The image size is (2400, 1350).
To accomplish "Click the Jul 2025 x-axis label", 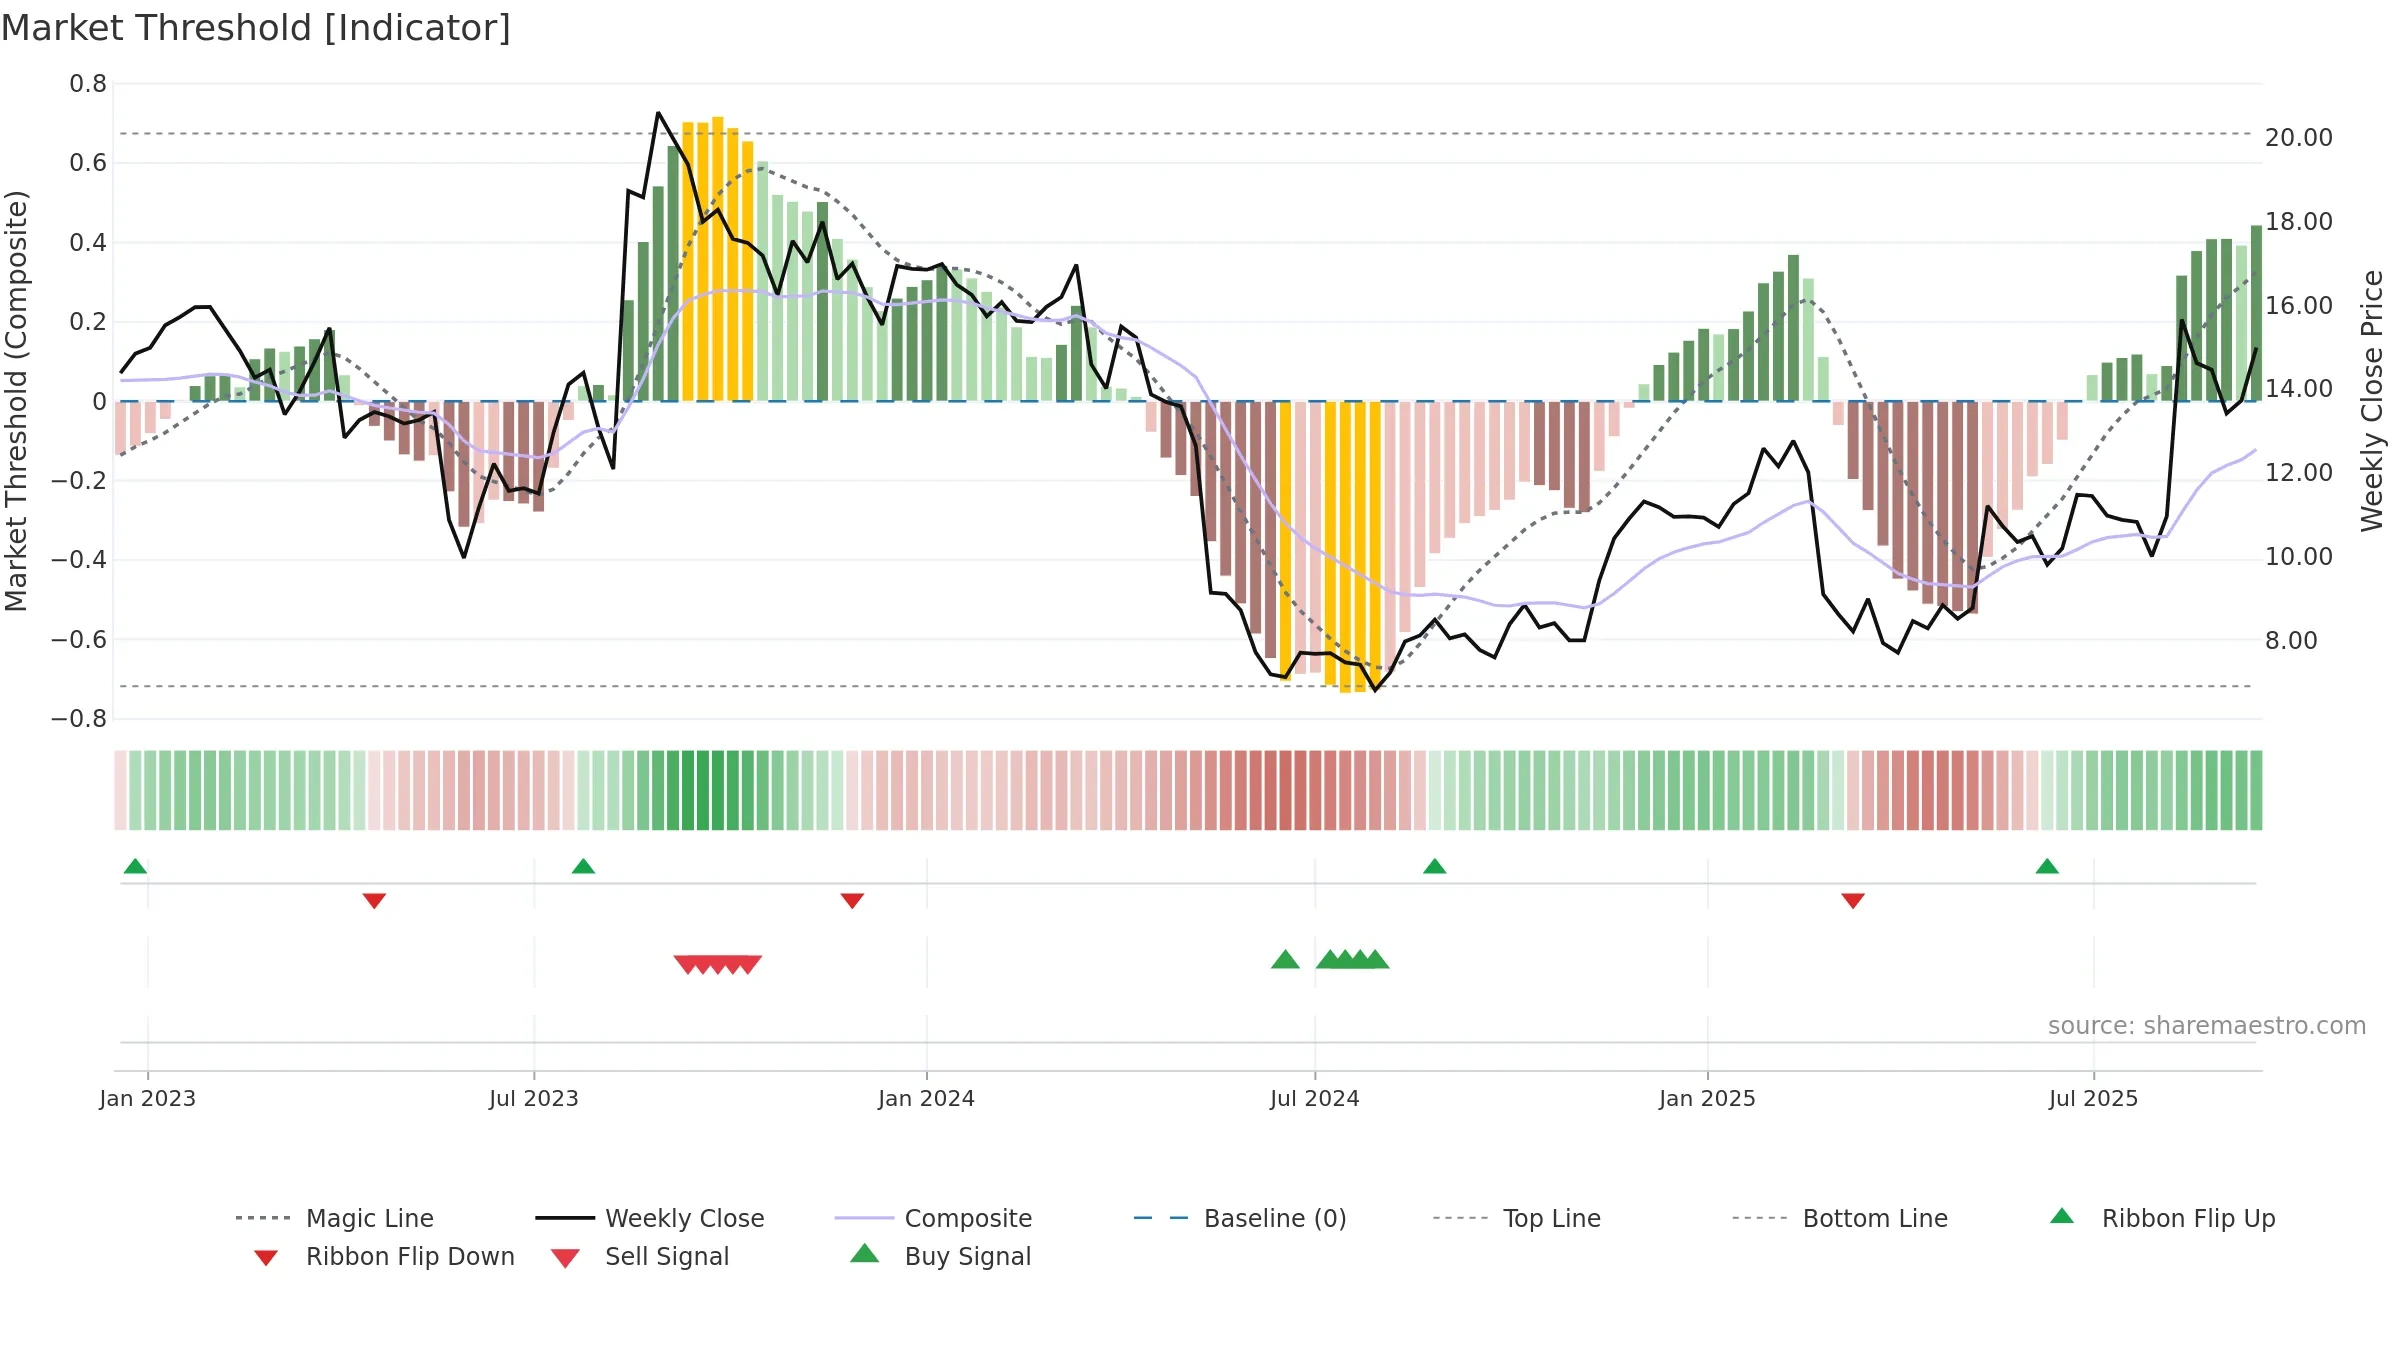I will point(2093,1099).
